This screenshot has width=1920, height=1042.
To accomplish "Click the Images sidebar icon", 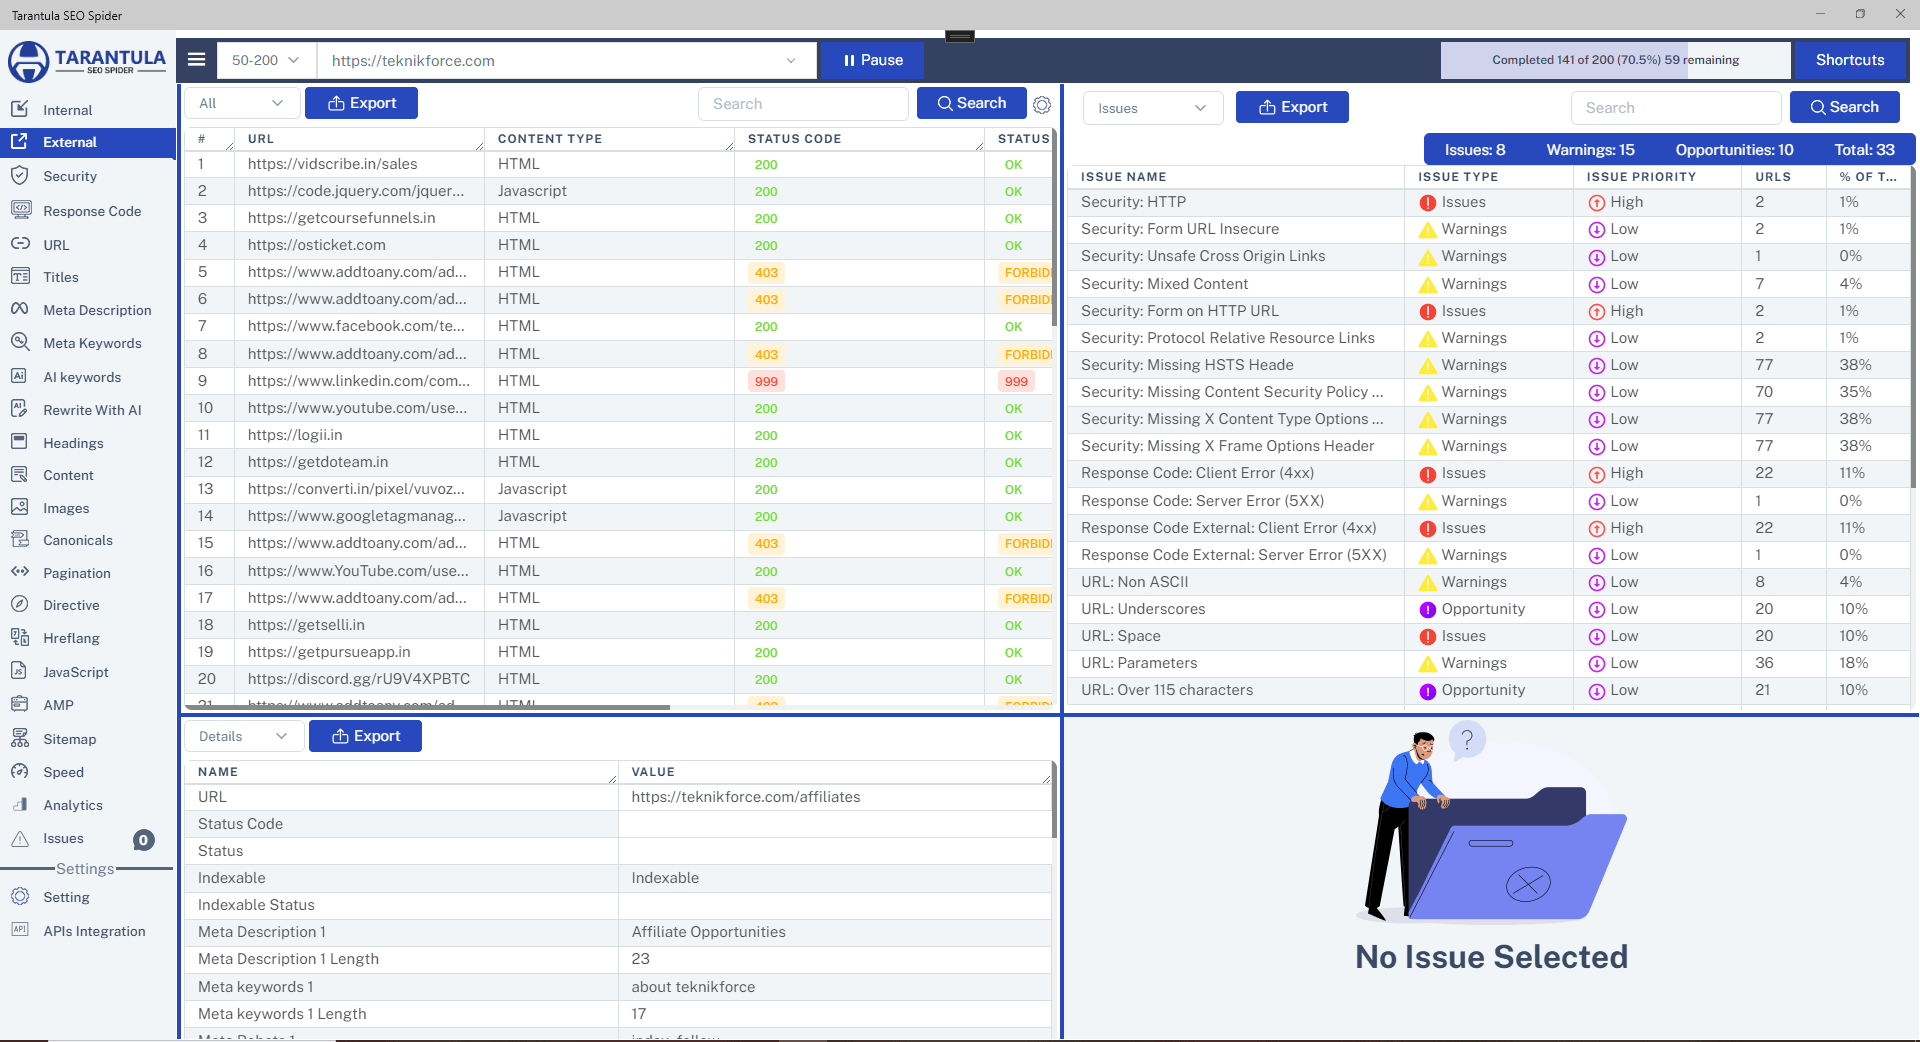I will click(20, 507).
